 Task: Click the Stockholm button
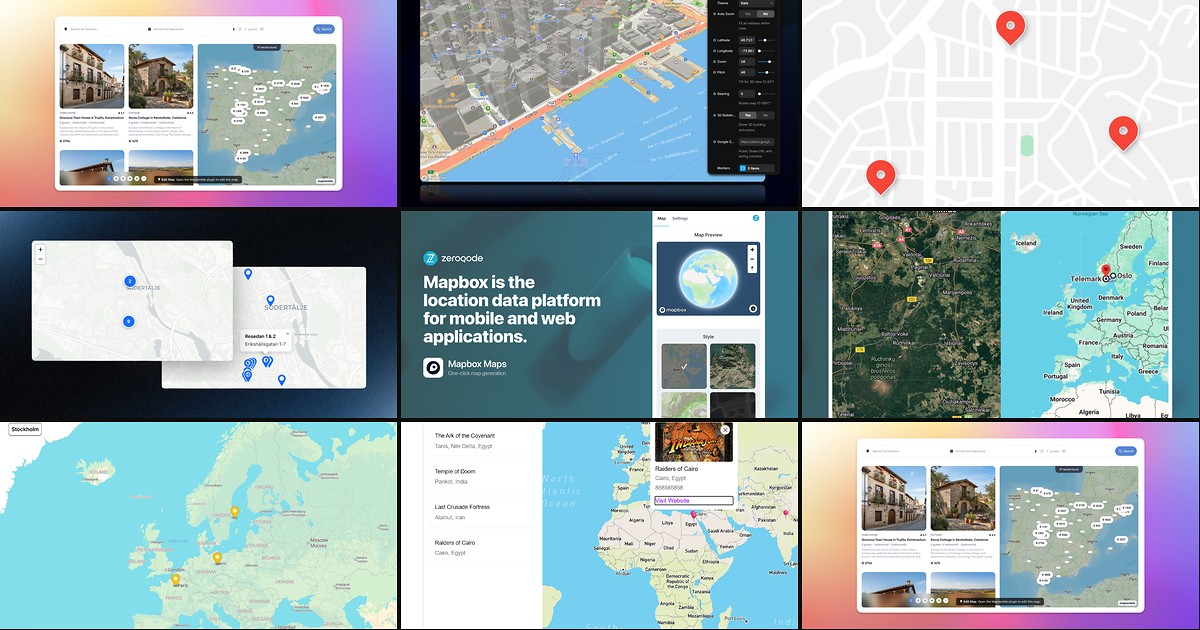(x=25, y=429)
